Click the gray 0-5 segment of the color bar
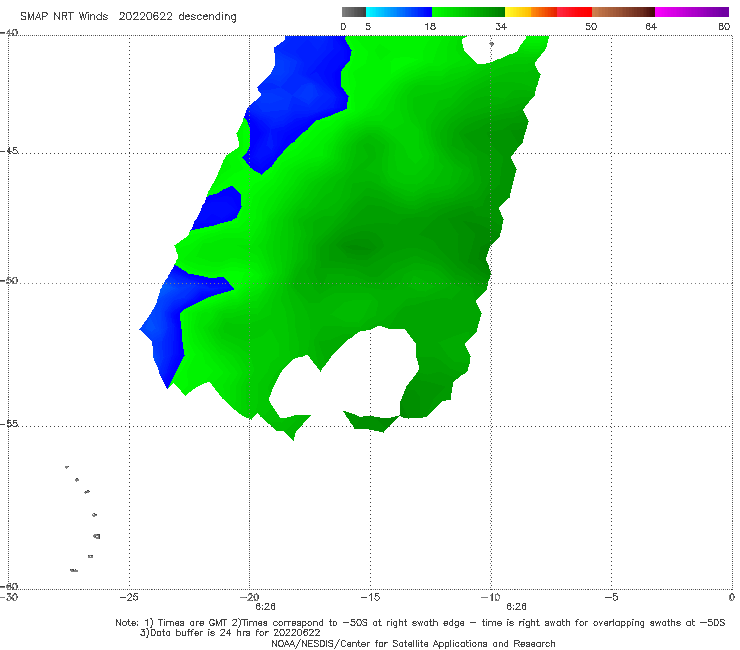This screenshot has width=740, height=650. tap(354, 12)
